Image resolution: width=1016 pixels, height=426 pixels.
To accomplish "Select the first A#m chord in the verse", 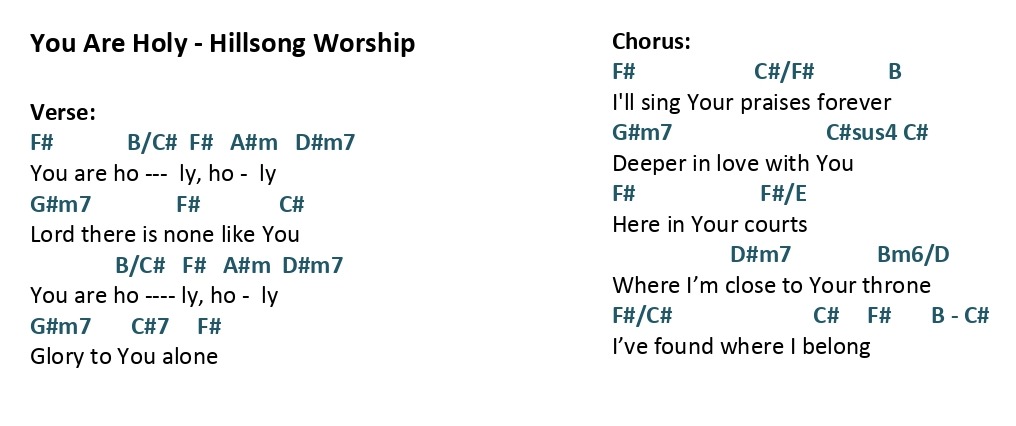I will (253, 142).
